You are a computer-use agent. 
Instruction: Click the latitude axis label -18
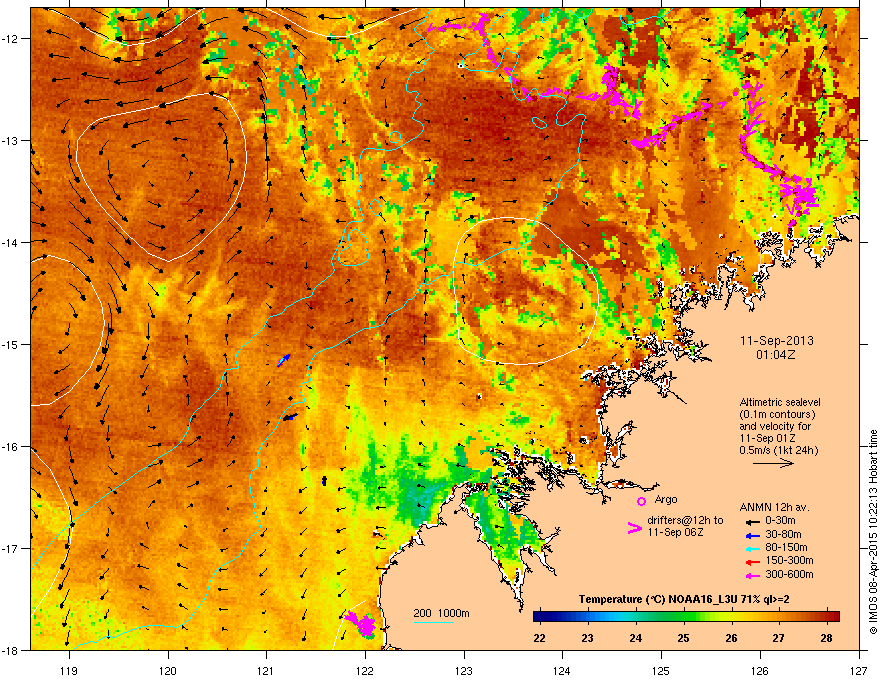pyautogui.click(x=10, y=650)
